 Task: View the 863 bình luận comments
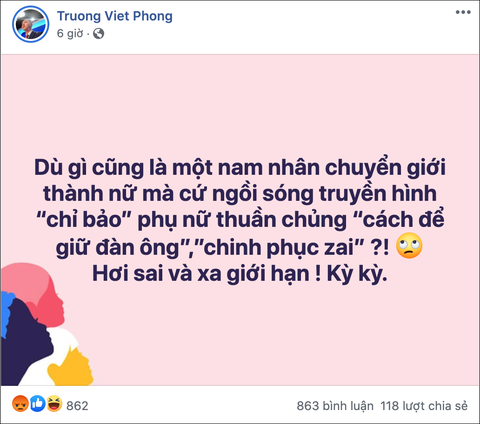tap(335, 406)
